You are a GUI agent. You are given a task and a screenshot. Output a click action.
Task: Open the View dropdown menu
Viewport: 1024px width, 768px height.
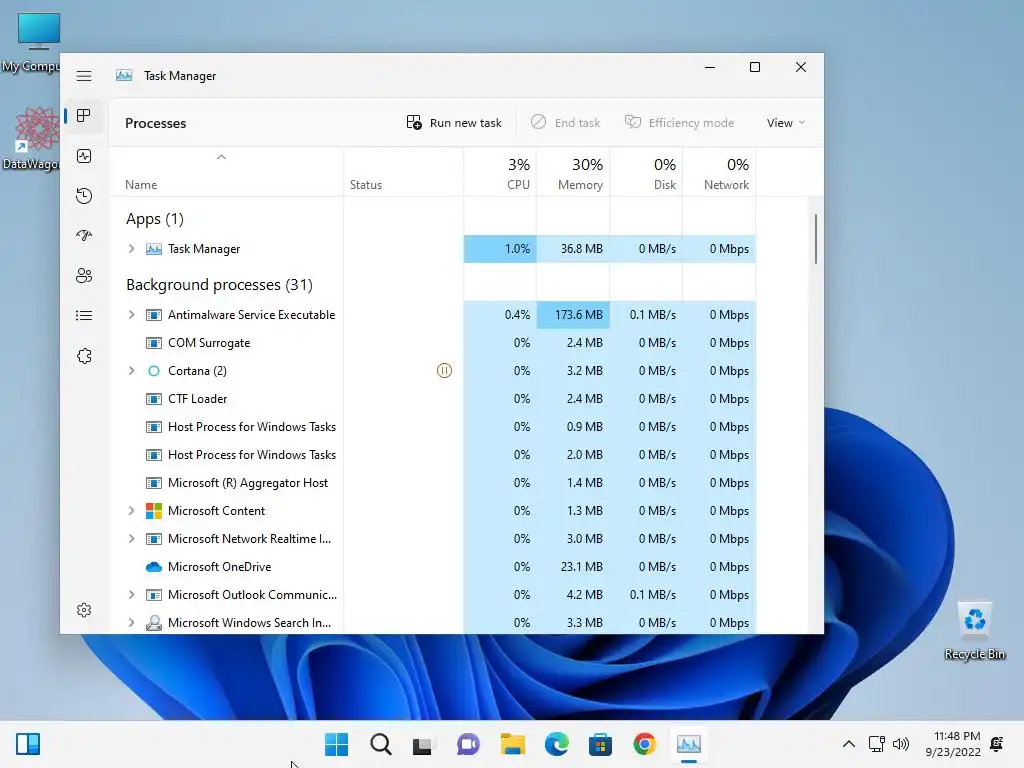coord(786,123)
